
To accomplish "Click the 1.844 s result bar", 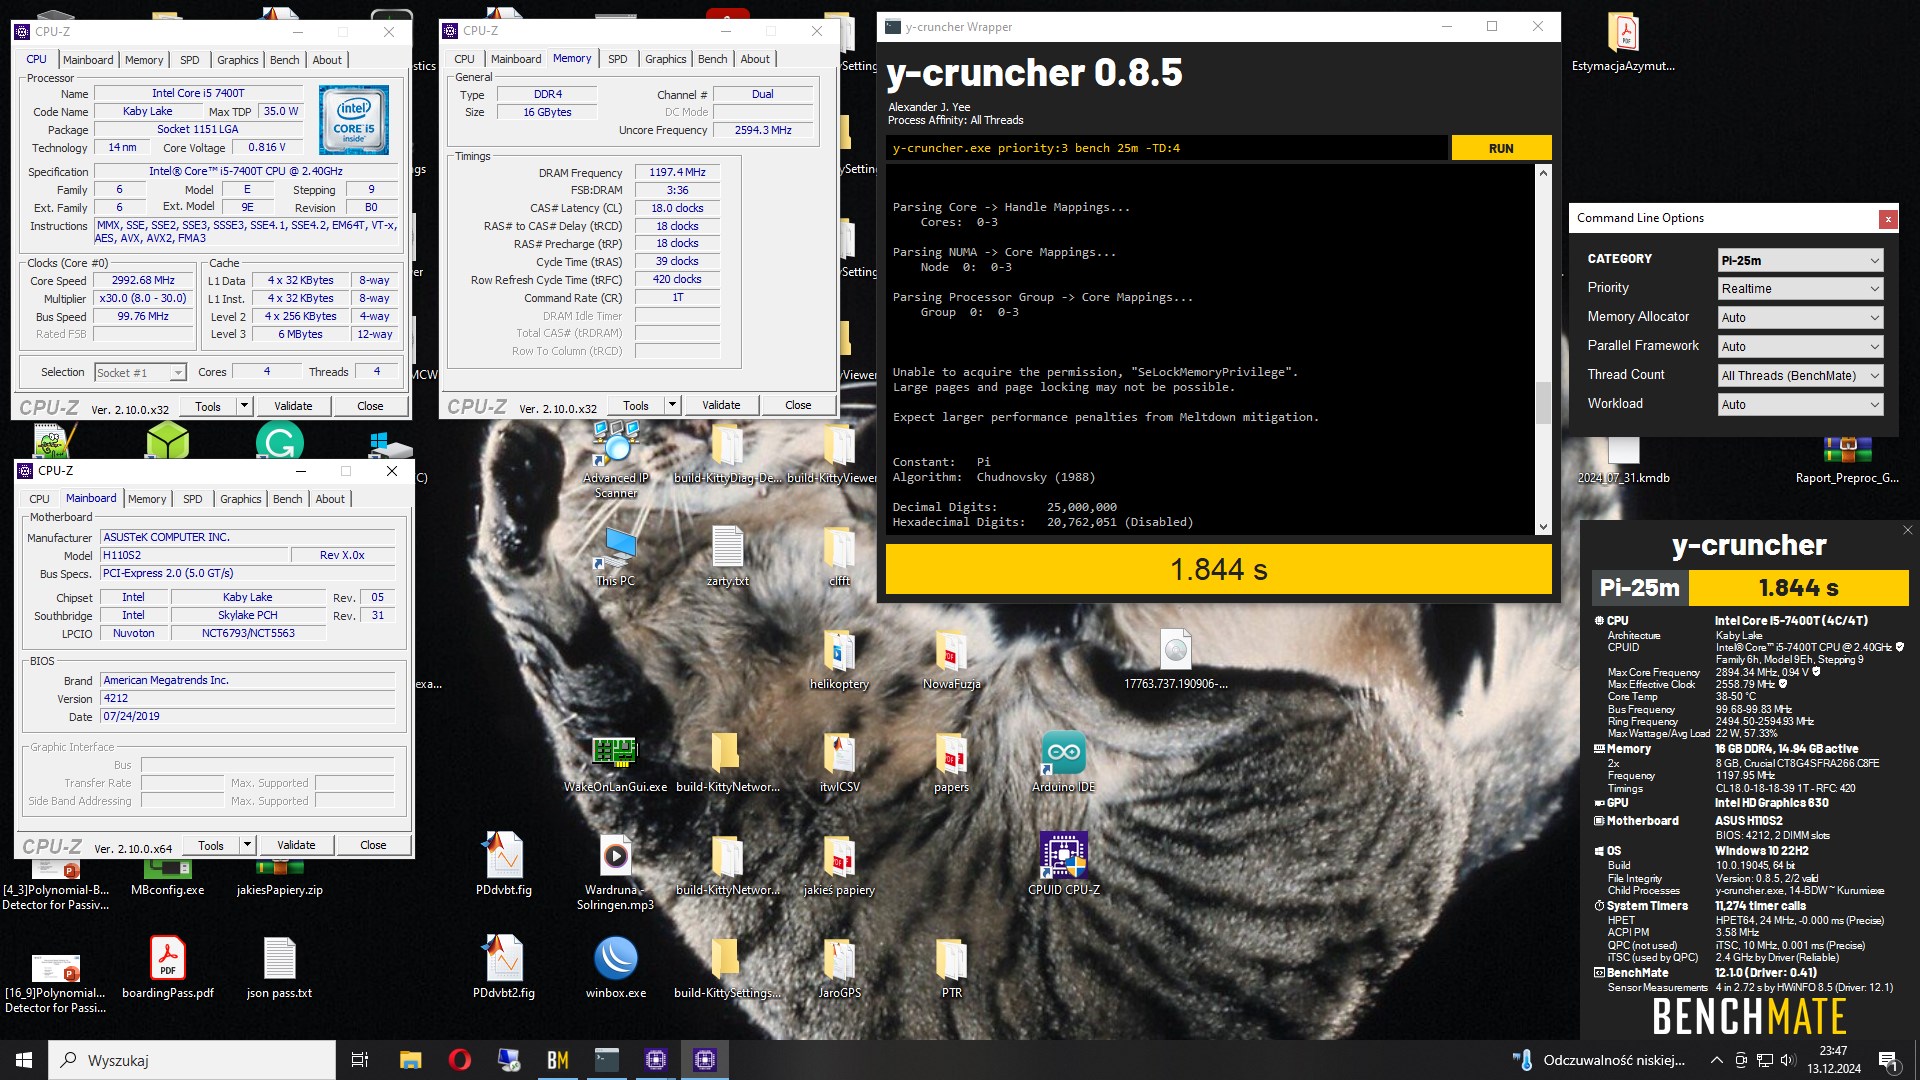I will click(1218, 570).
